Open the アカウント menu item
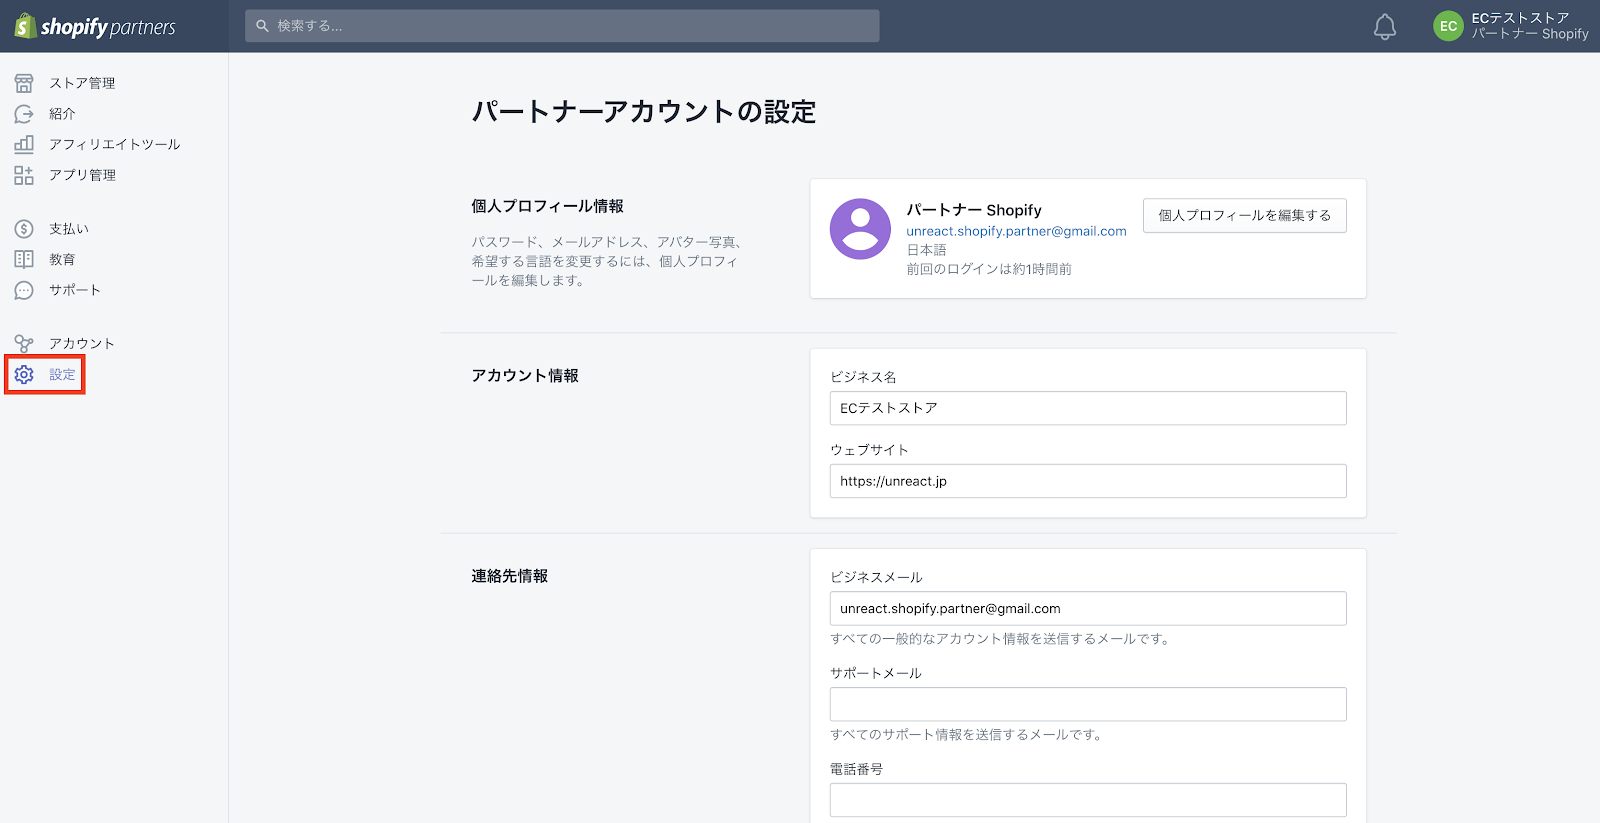 point(82,344)
